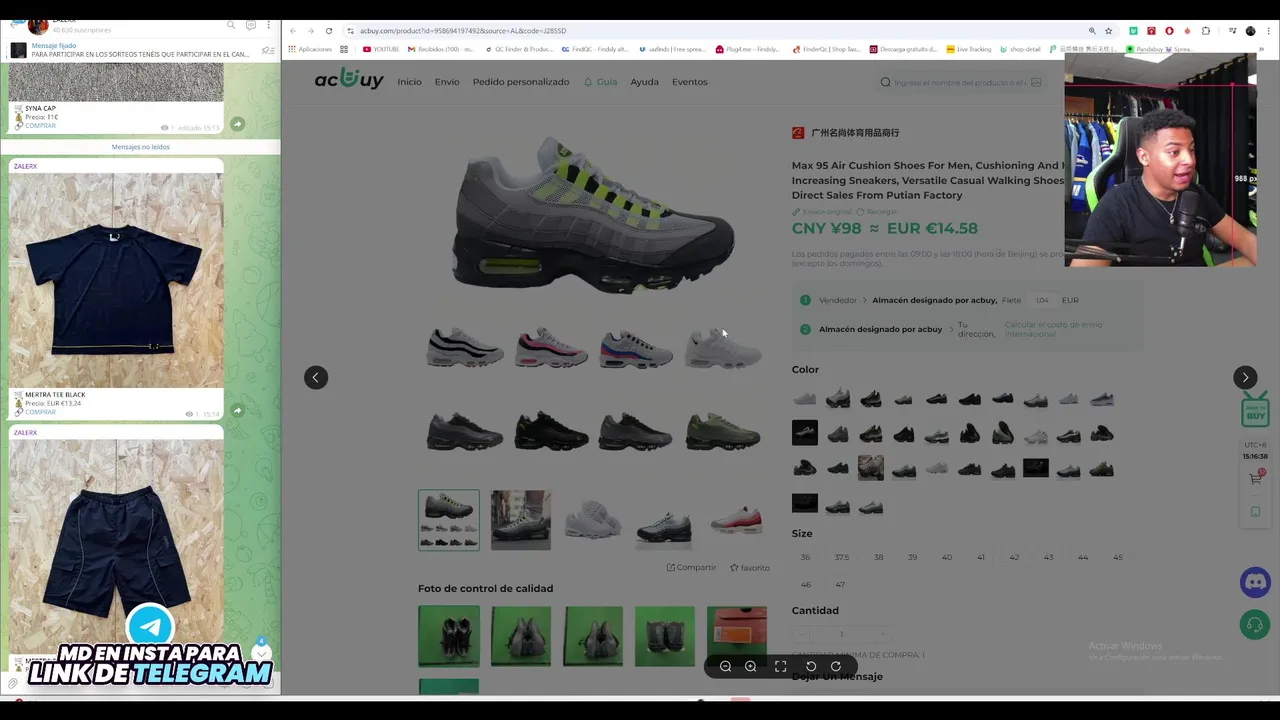Image resolution: width=1280 pixels, height=720 pixels.
Task: Open orange box quality control photo
Action: coord(737,636)
